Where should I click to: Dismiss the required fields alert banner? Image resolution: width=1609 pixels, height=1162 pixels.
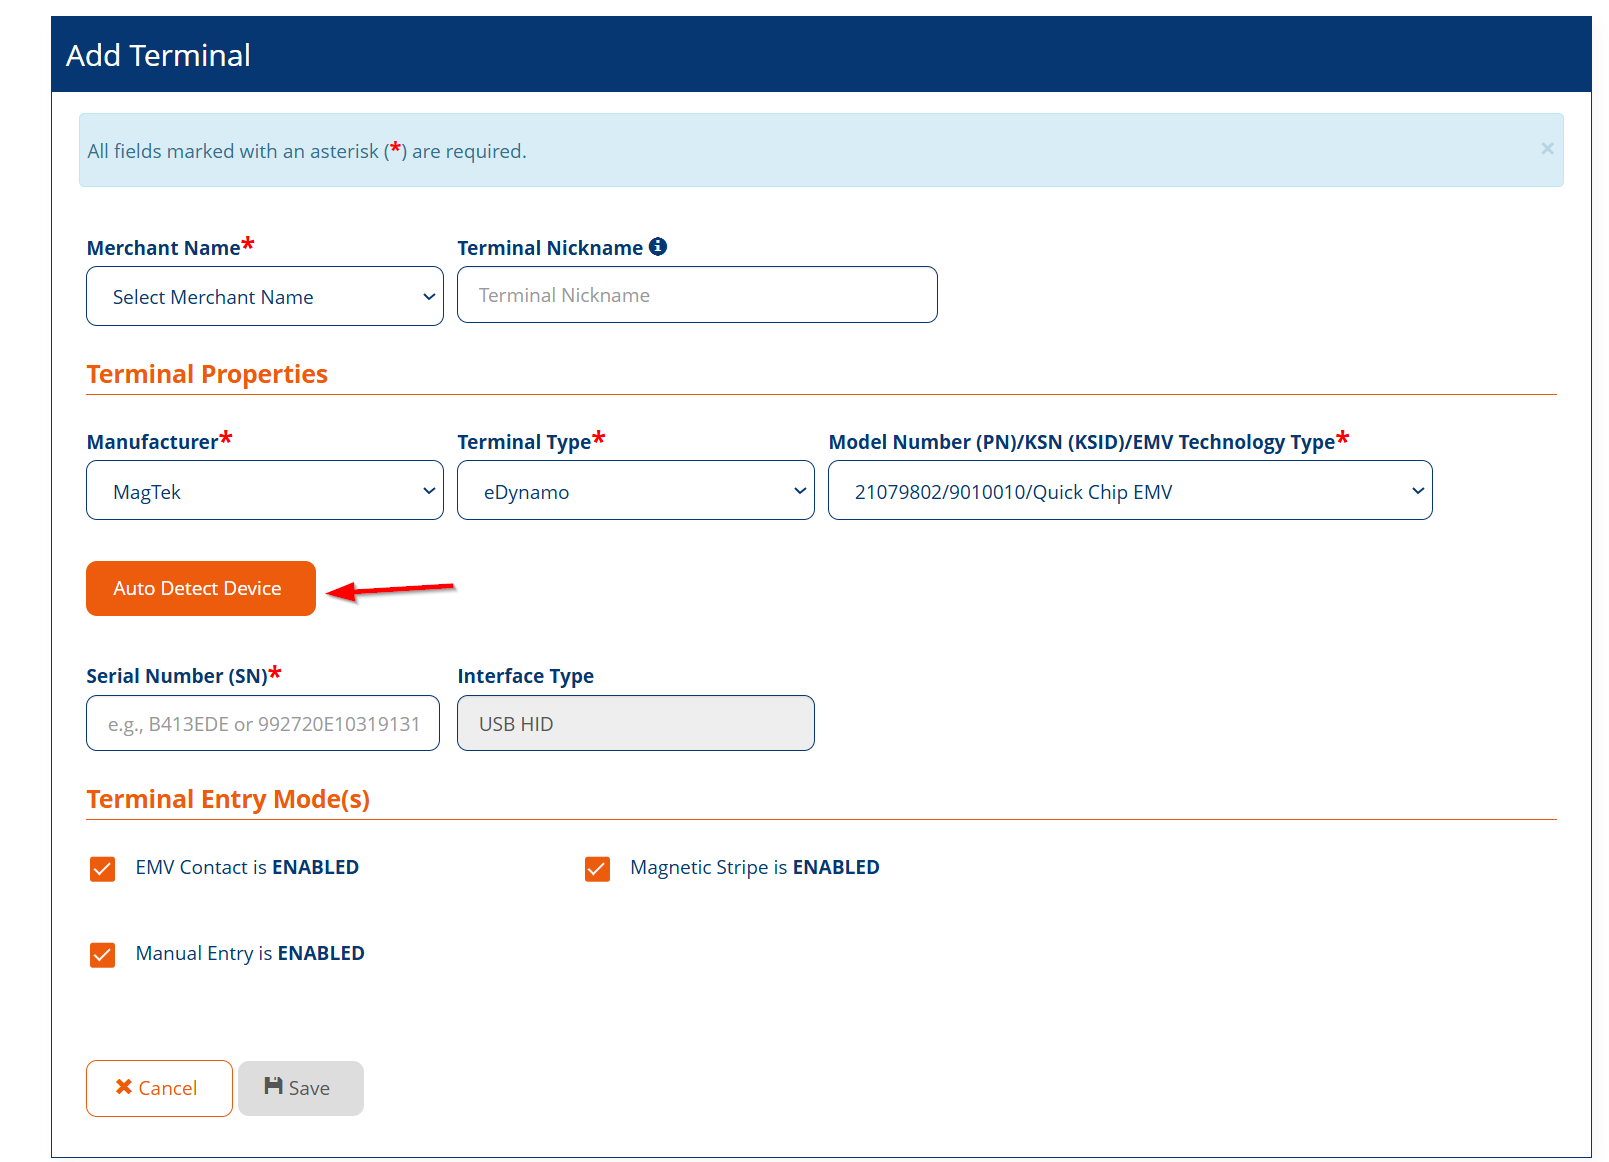[1547, 149]
